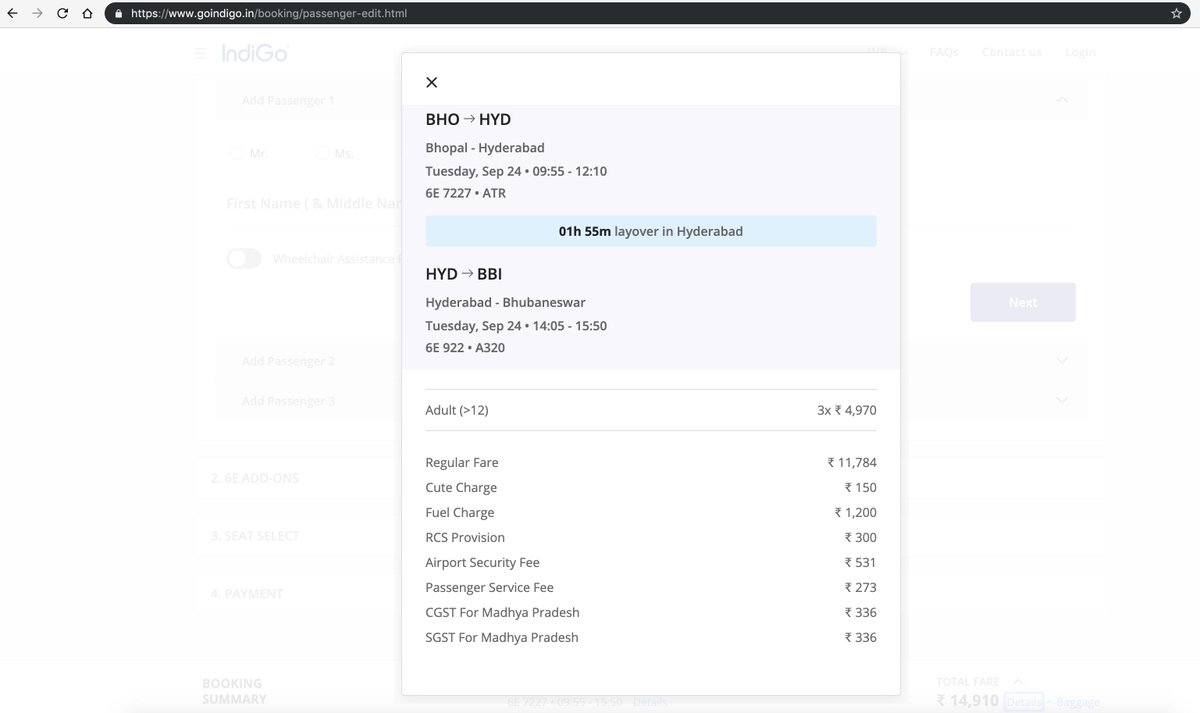Collapse the Total Fare chevron
Viewport: 1200px width, 713px height.
pos(1018,681)
